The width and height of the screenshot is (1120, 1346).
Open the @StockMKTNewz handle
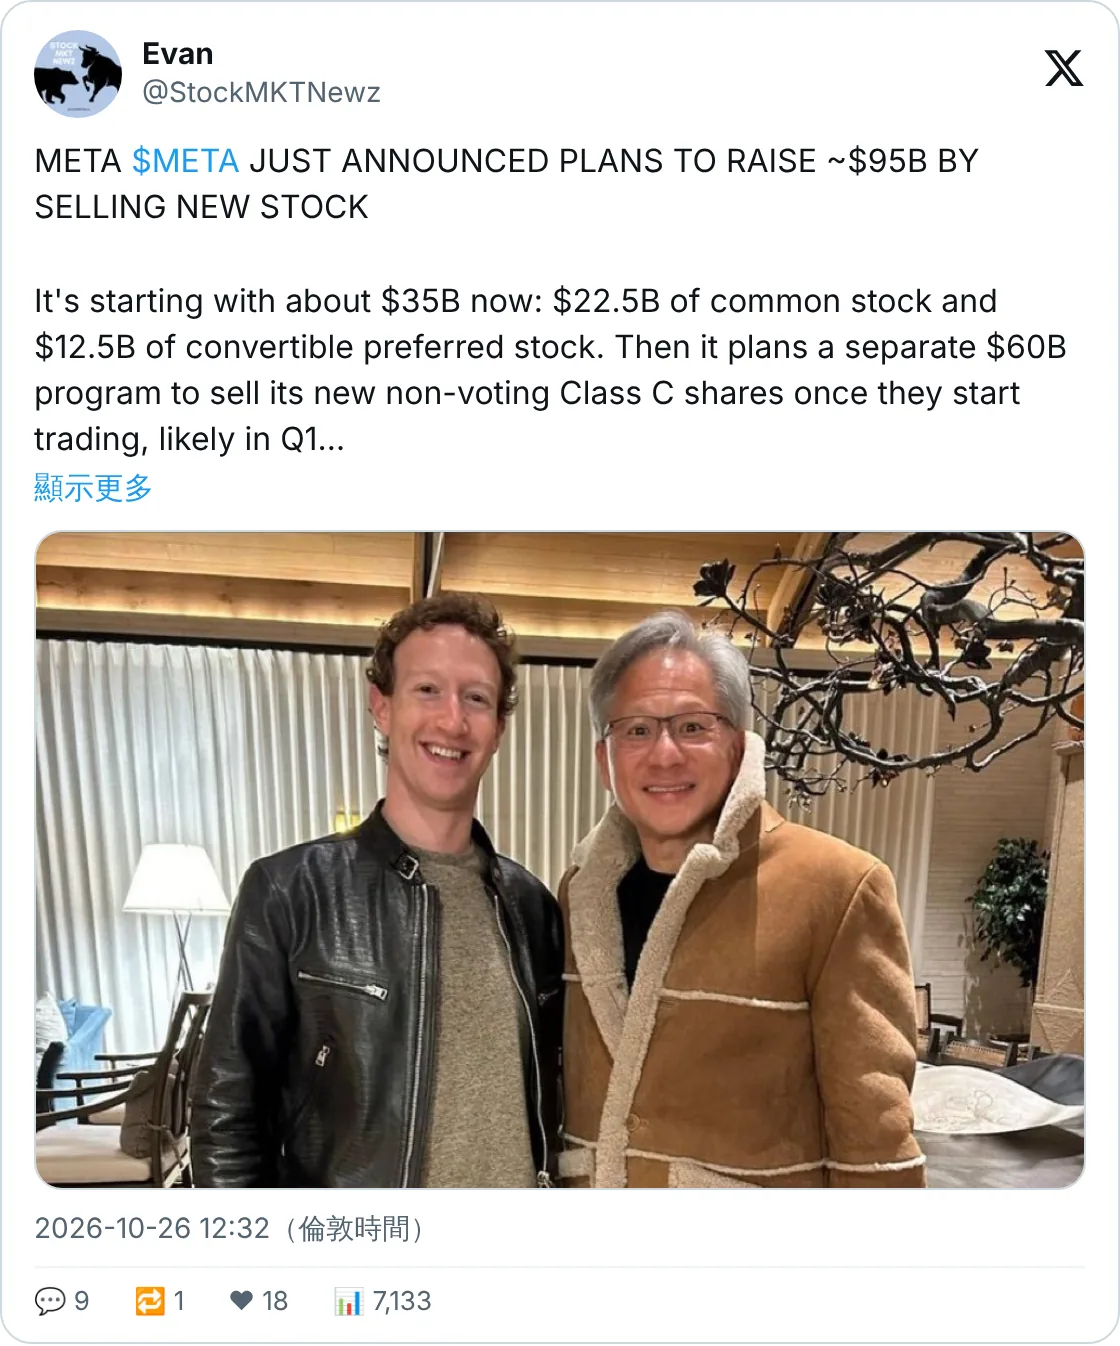pos(261,92)
